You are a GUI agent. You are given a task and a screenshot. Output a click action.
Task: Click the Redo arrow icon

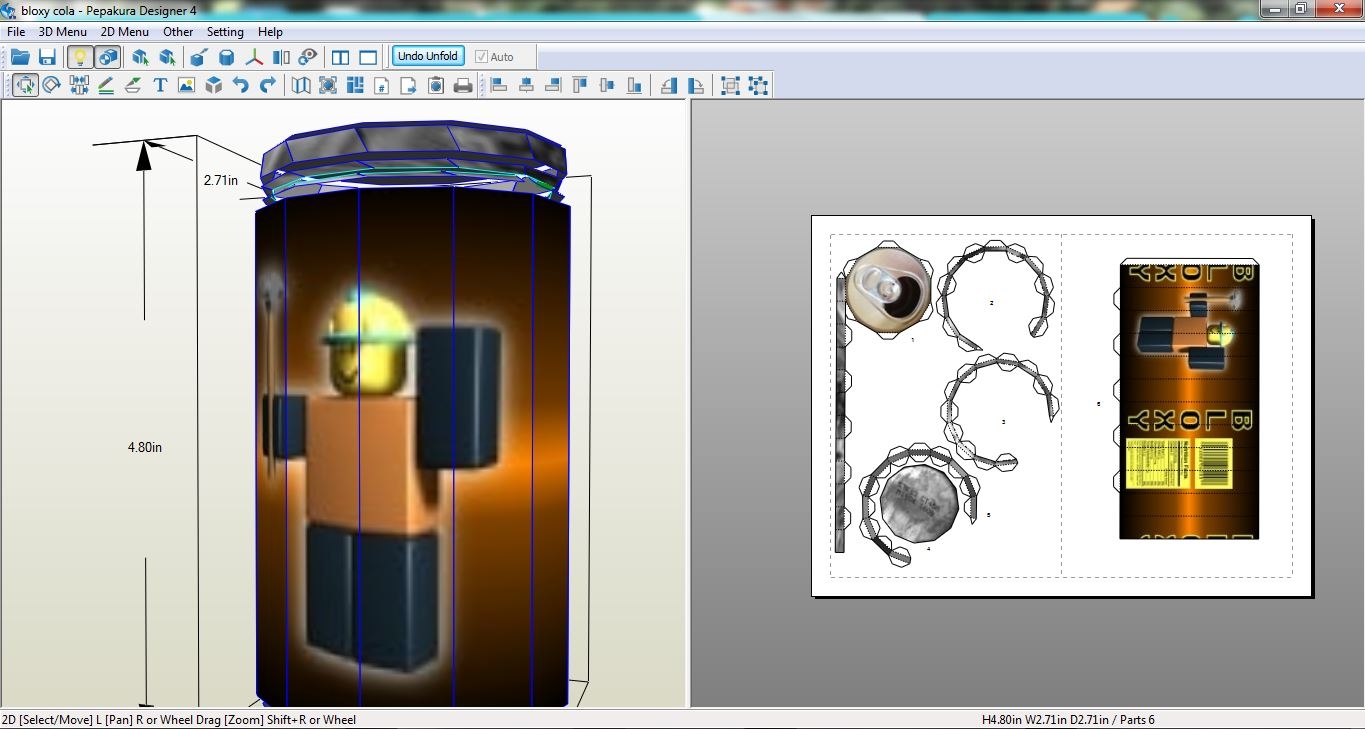(267, 86)
